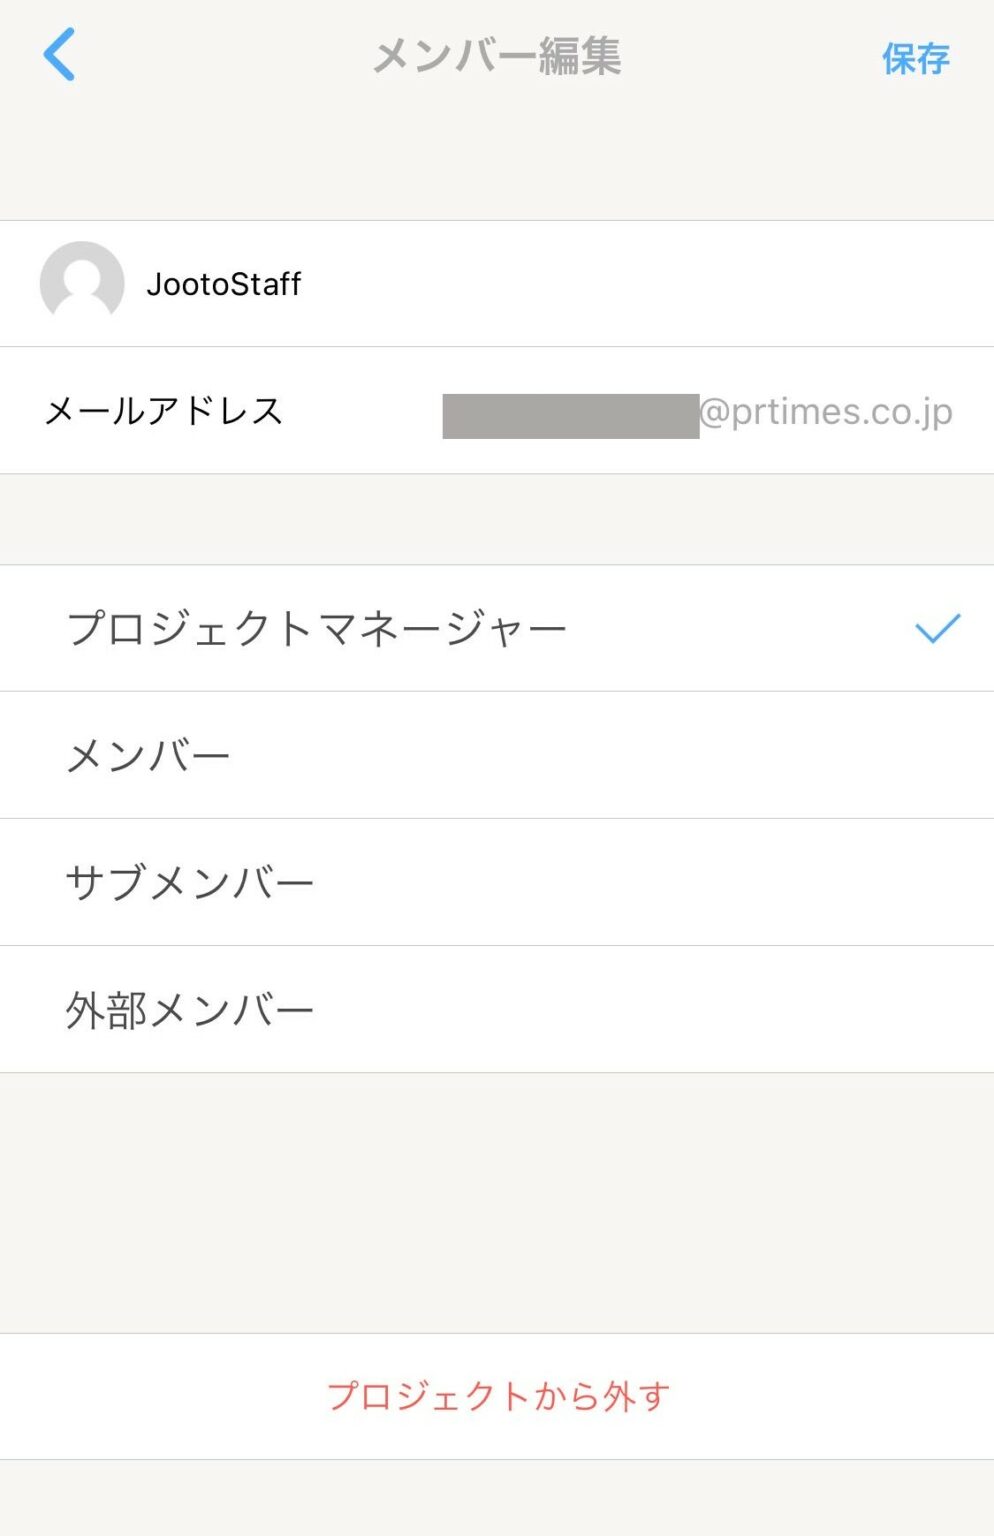
Task: Click the gray spacer between email and roles
Action: (497, 519)
